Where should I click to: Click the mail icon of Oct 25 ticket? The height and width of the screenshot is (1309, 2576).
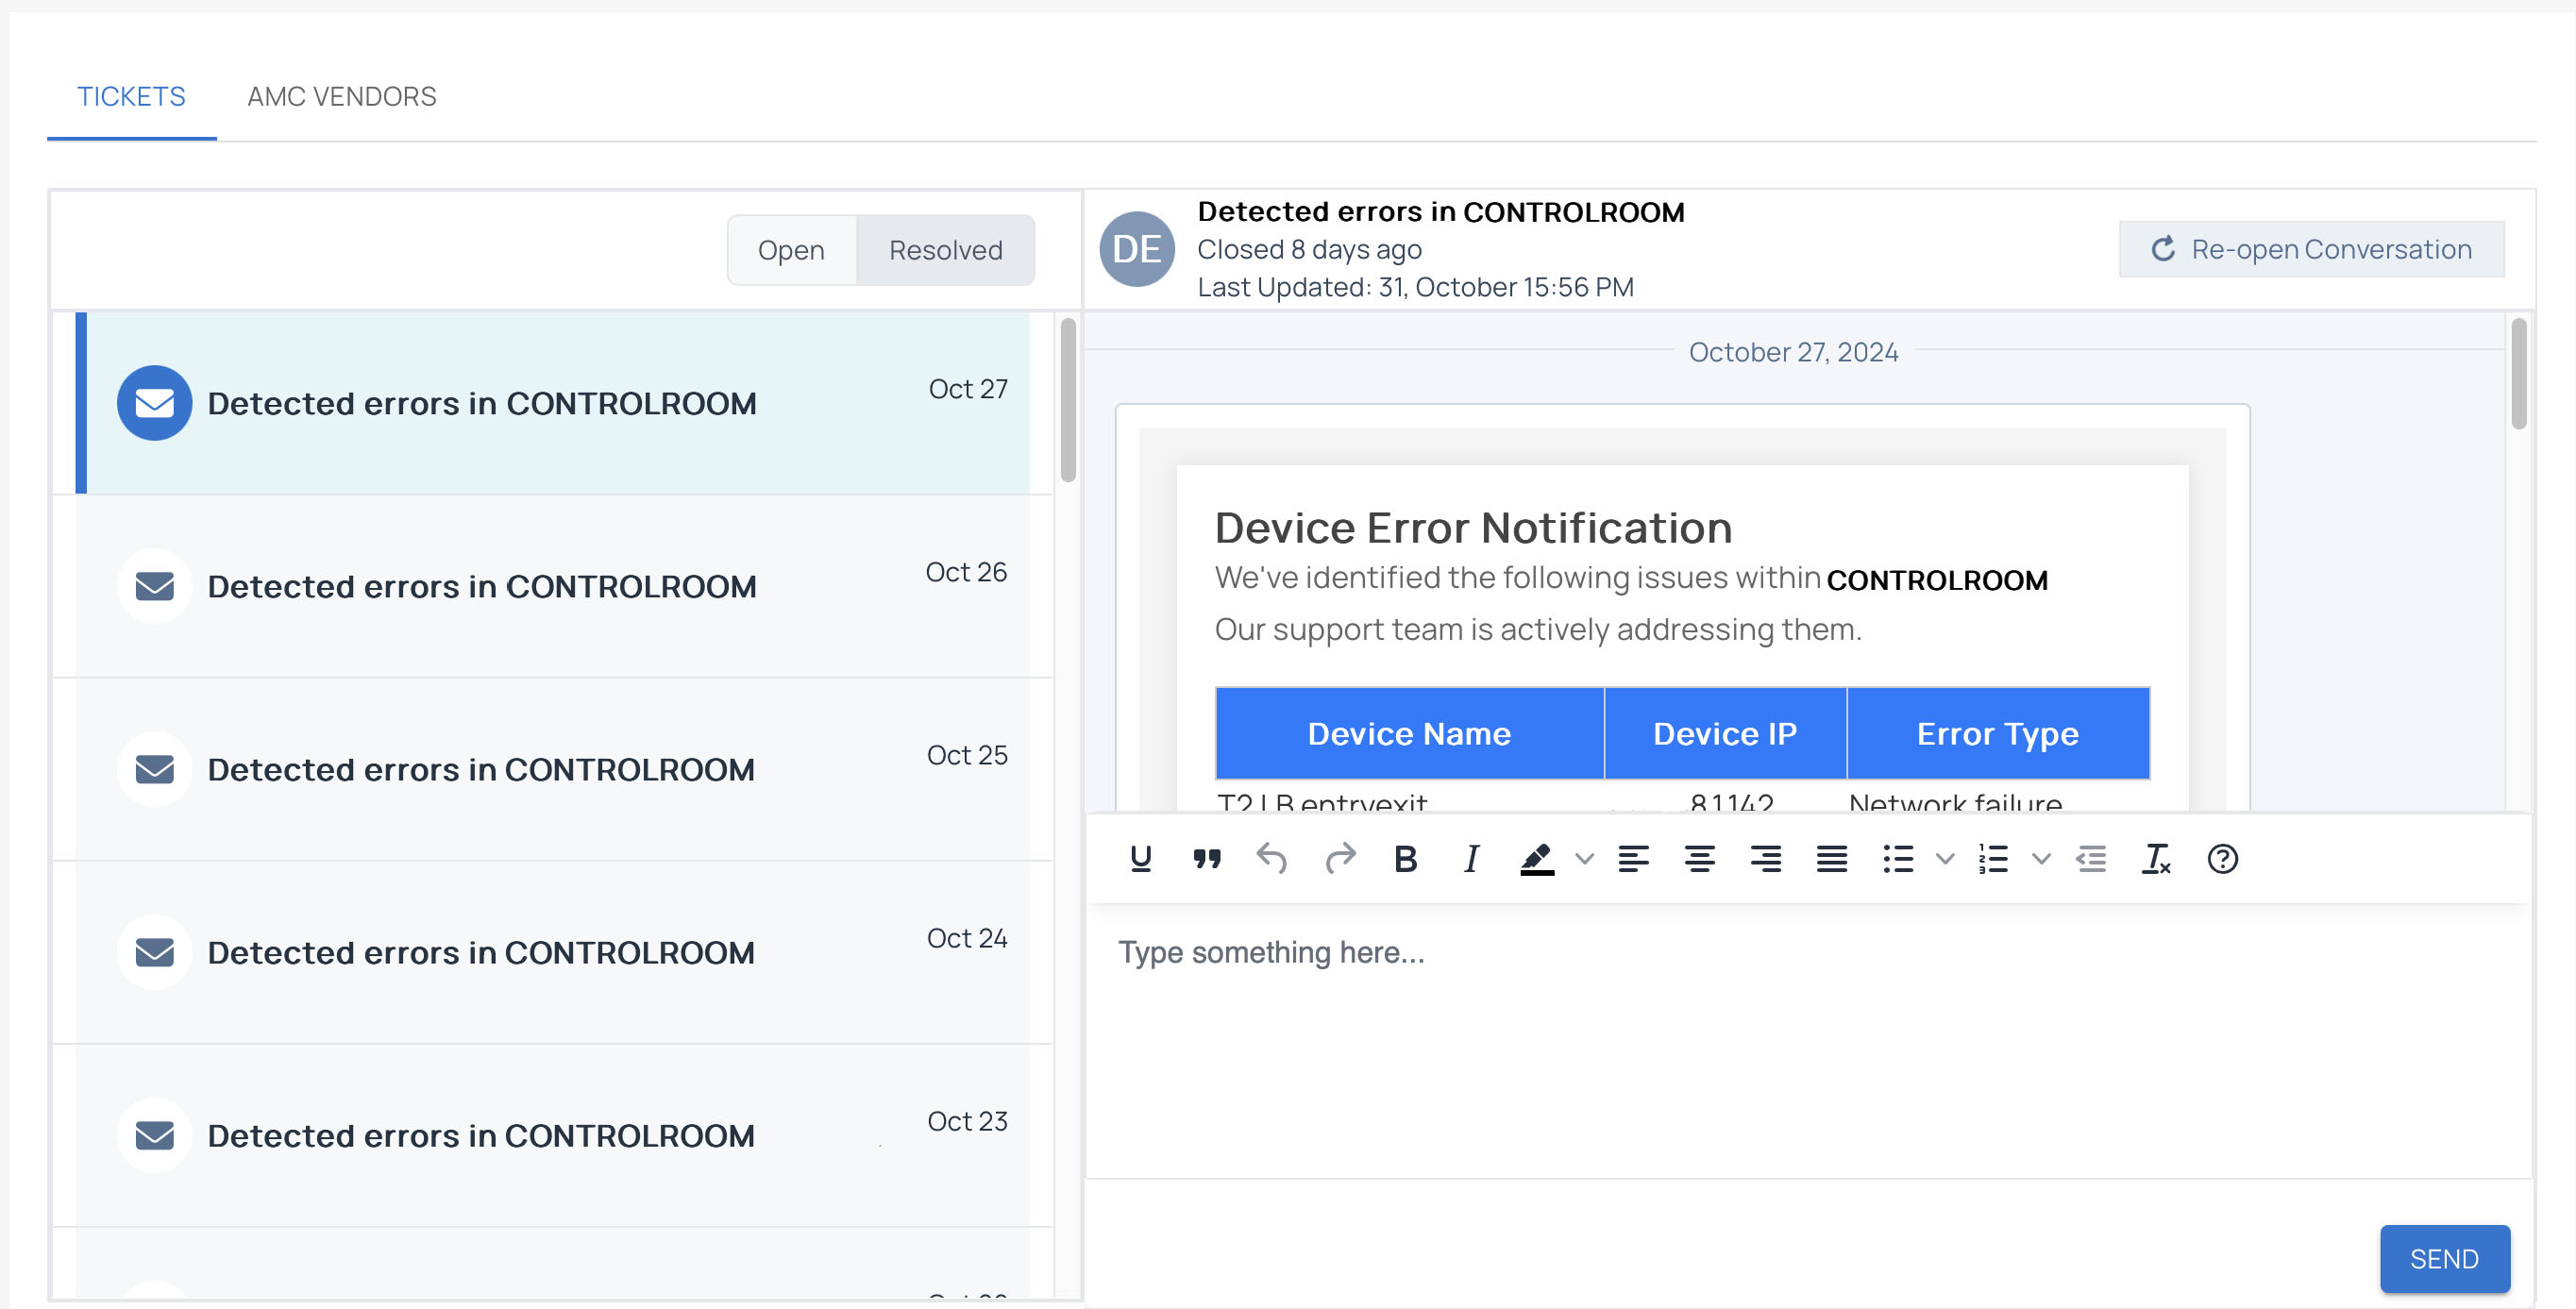(x=154, y=769)
